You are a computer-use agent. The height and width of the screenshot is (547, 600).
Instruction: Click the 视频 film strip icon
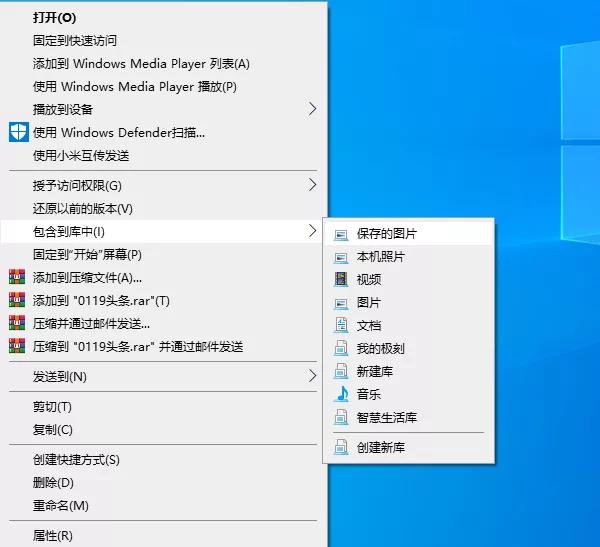[341, 279]
